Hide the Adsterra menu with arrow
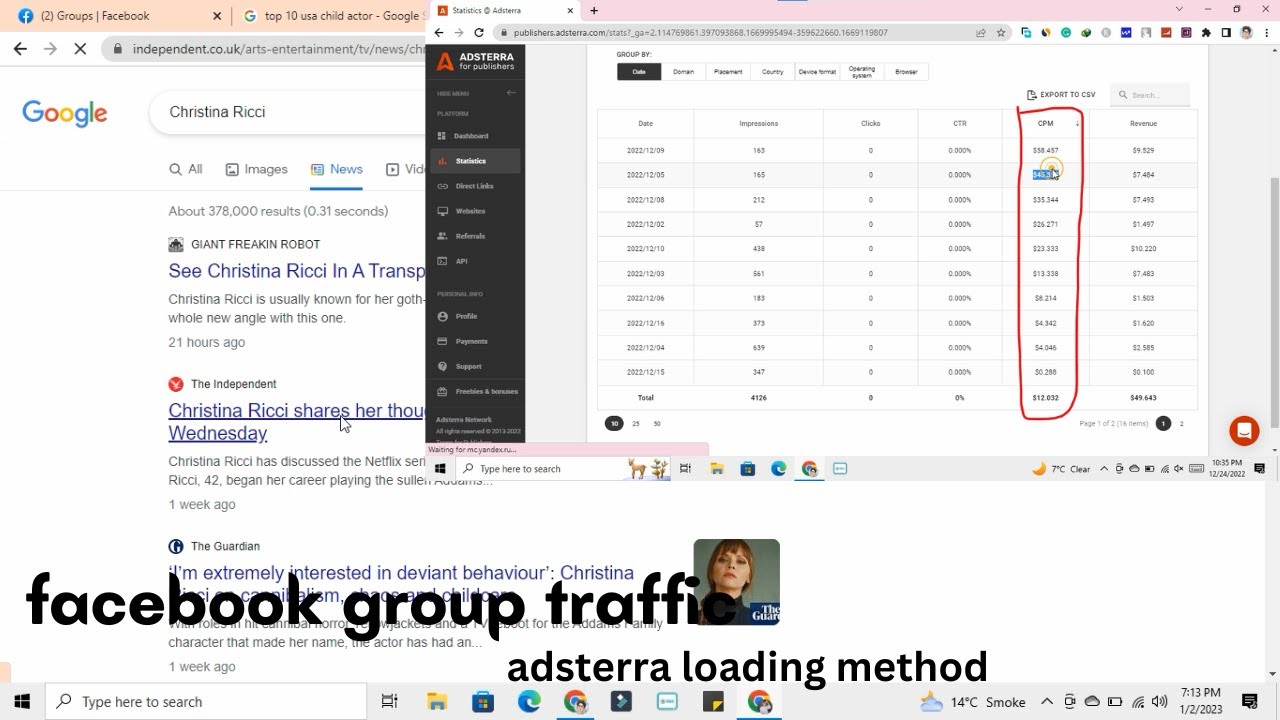The image size is (1280, 720). (x=511, y=93)
